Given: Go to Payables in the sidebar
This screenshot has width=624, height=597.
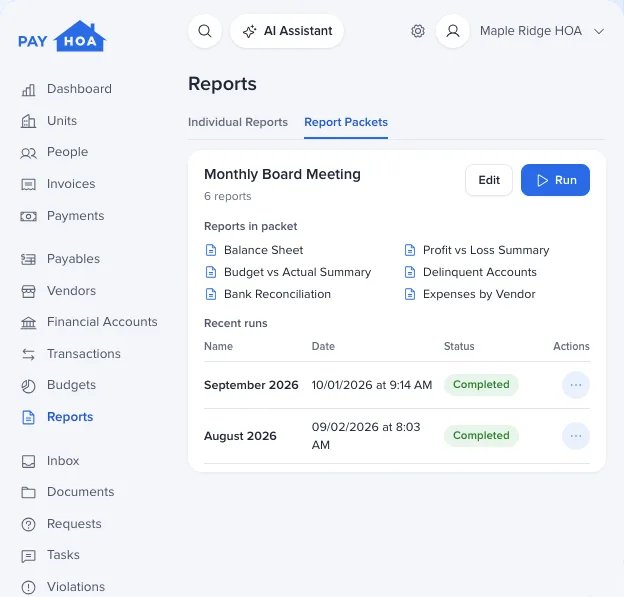Looking at the screenshot, I should click(74, 259).
